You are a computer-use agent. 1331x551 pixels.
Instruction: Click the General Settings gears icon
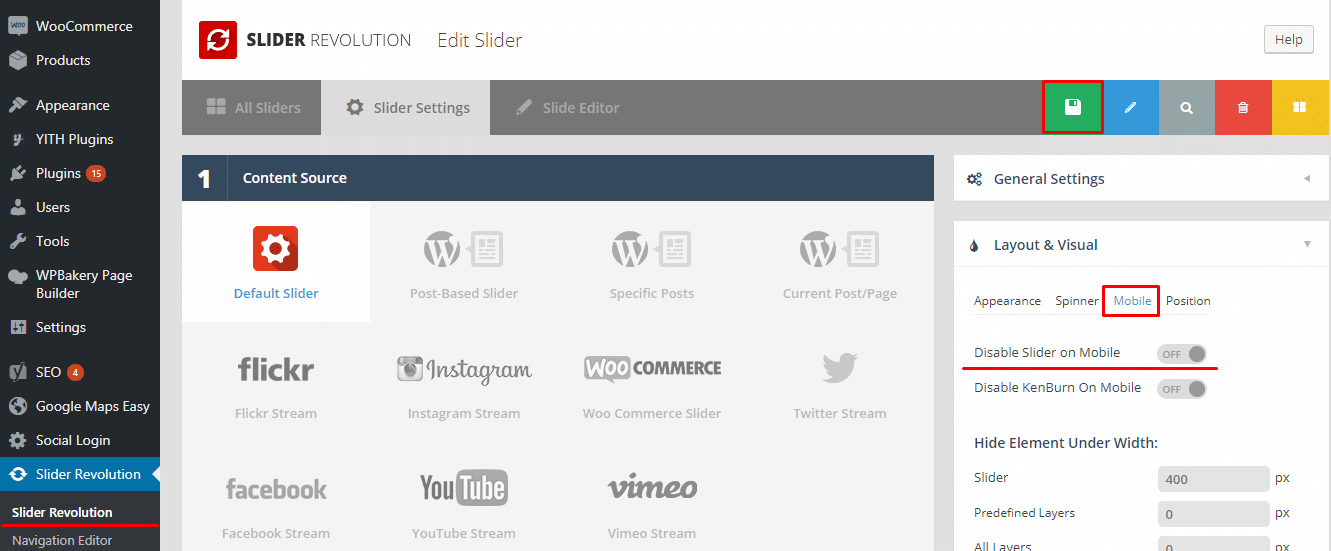(x=974, y=179)
